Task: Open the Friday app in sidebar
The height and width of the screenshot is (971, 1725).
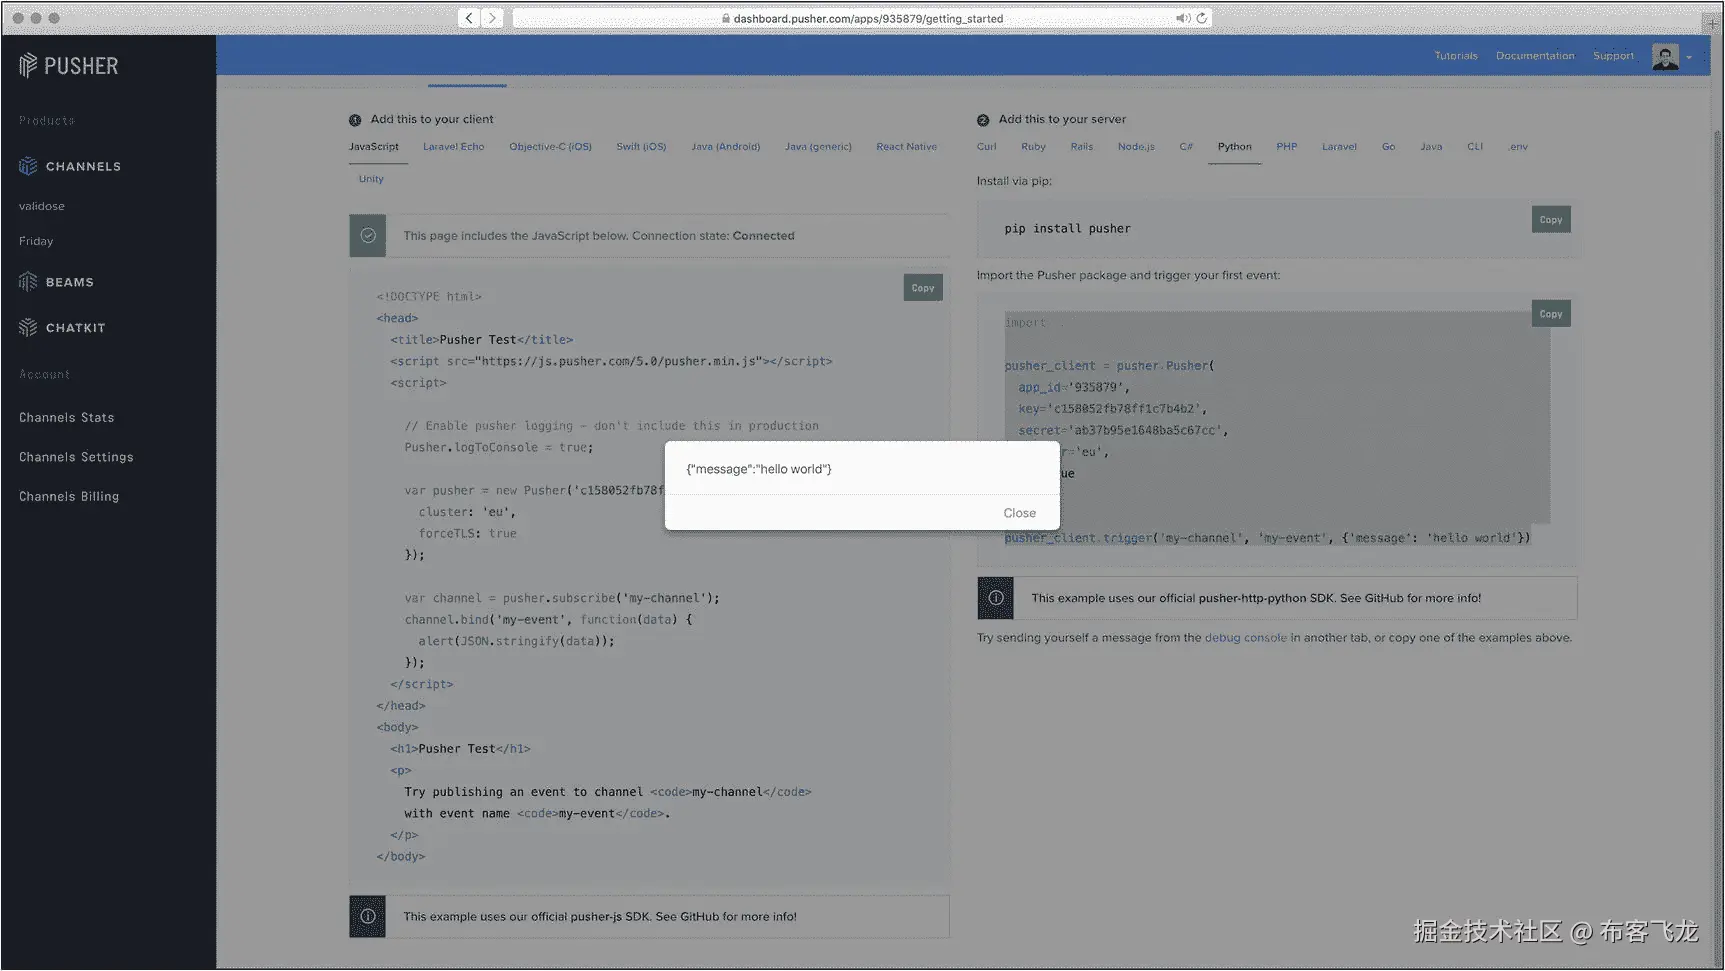Action: [x=36, y=241]
